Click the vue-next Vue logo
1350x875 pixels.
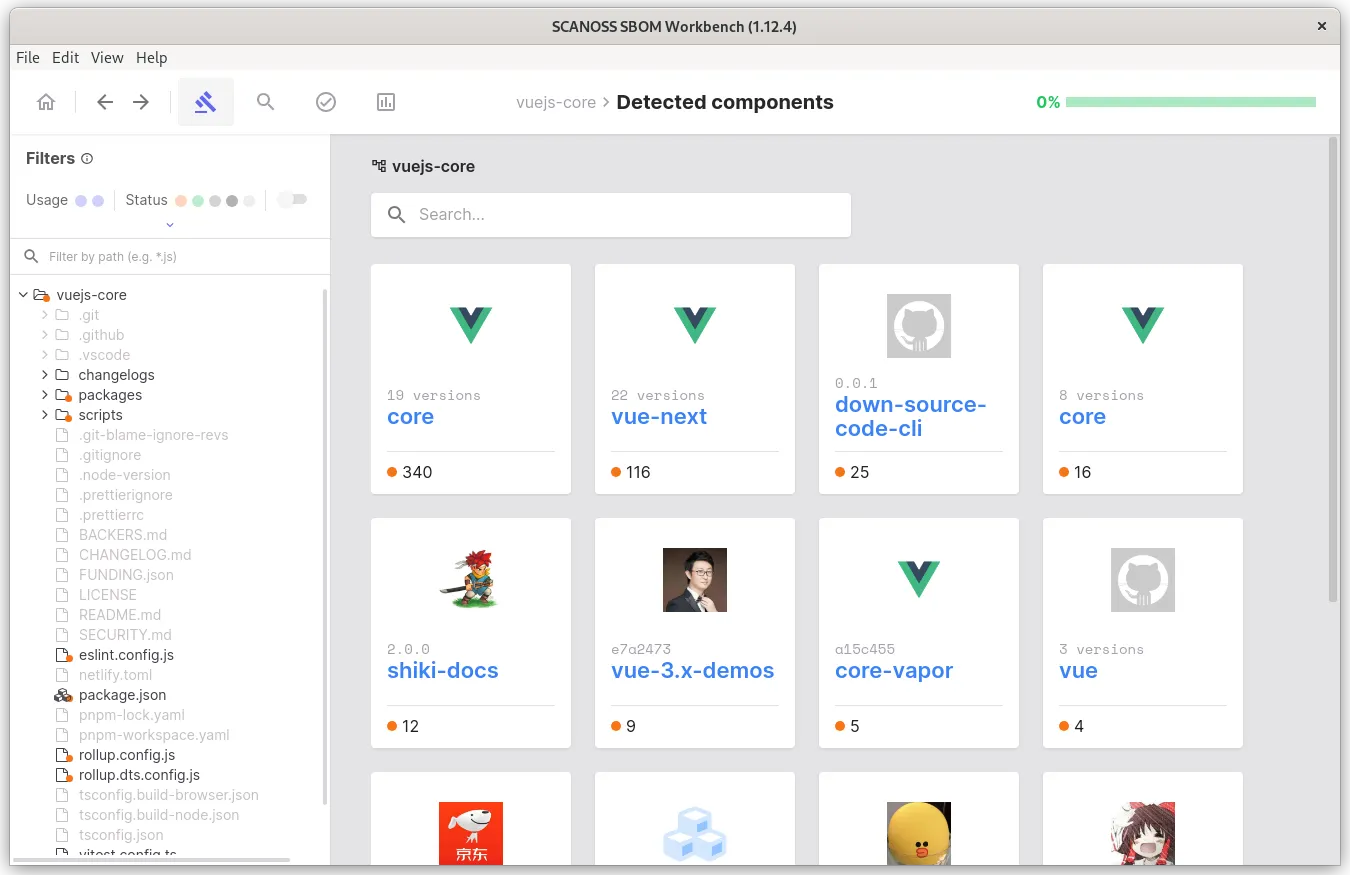695,325
